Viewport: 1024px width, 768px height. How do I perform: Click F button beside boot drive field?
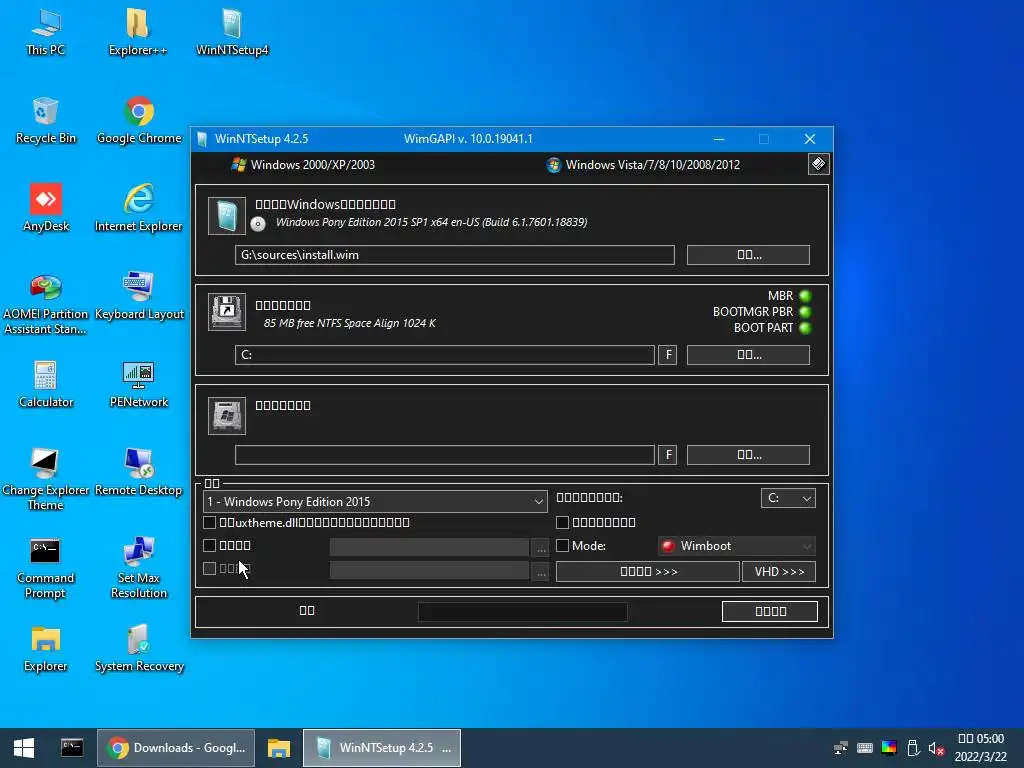(x=667, y=355)
